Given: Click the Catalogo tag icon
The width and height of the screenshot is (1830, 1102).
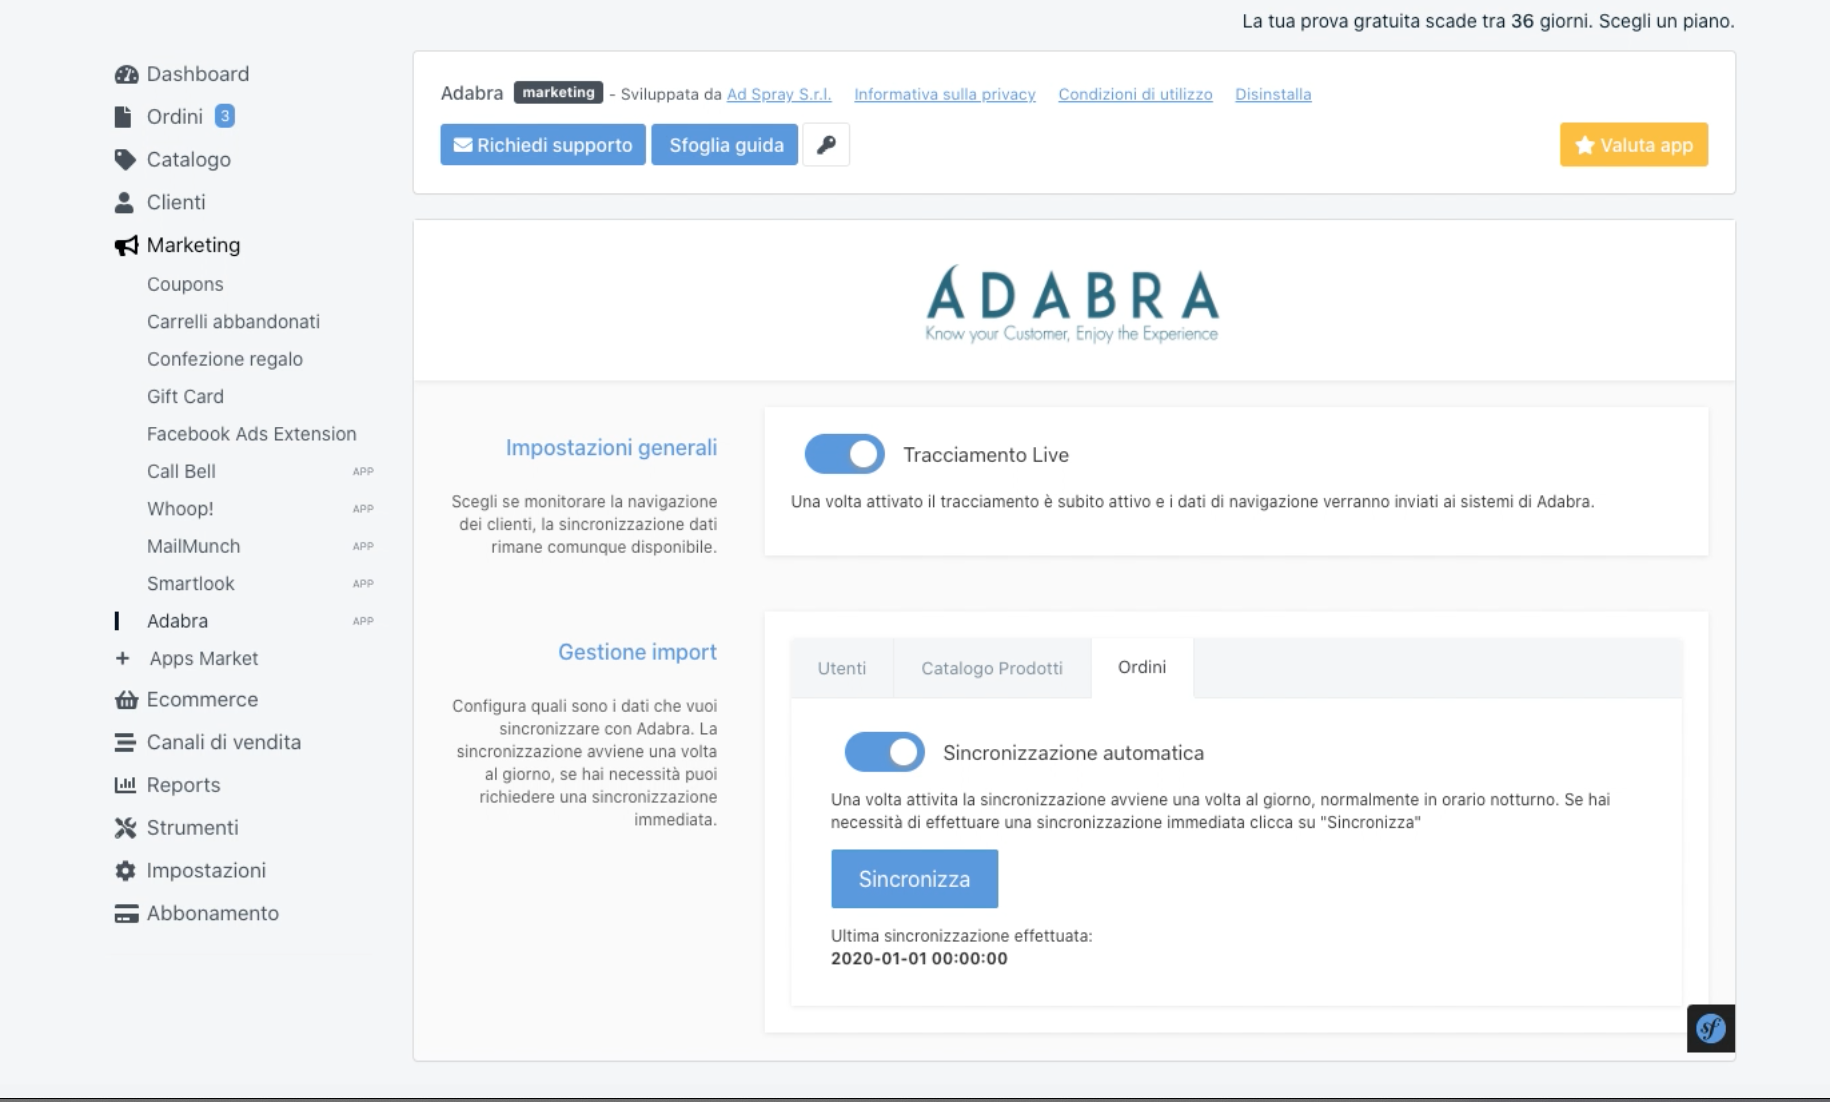Looking at the screenshot, I should 125,160.
